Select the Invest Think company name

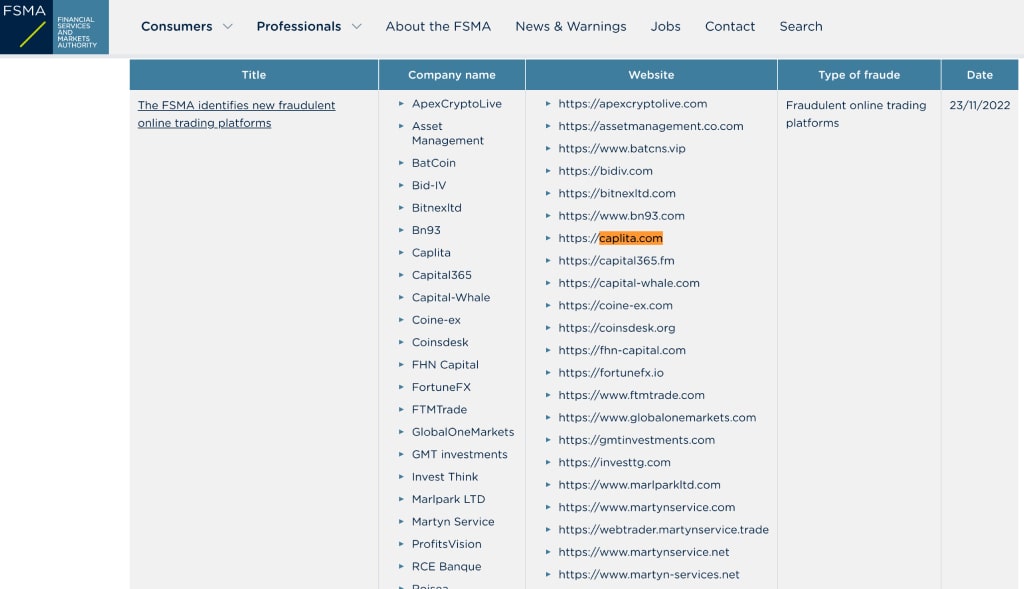click(x=445, y=477)
